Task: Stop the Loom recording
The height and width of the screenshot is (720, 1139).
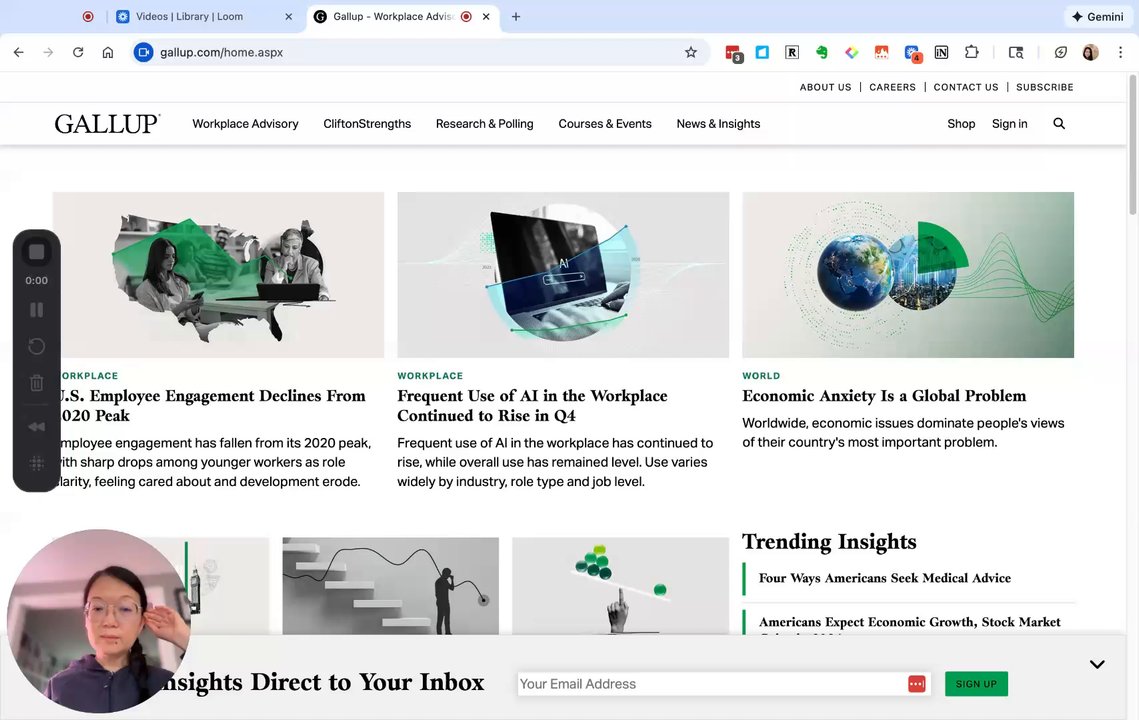Action: (36, 252)
